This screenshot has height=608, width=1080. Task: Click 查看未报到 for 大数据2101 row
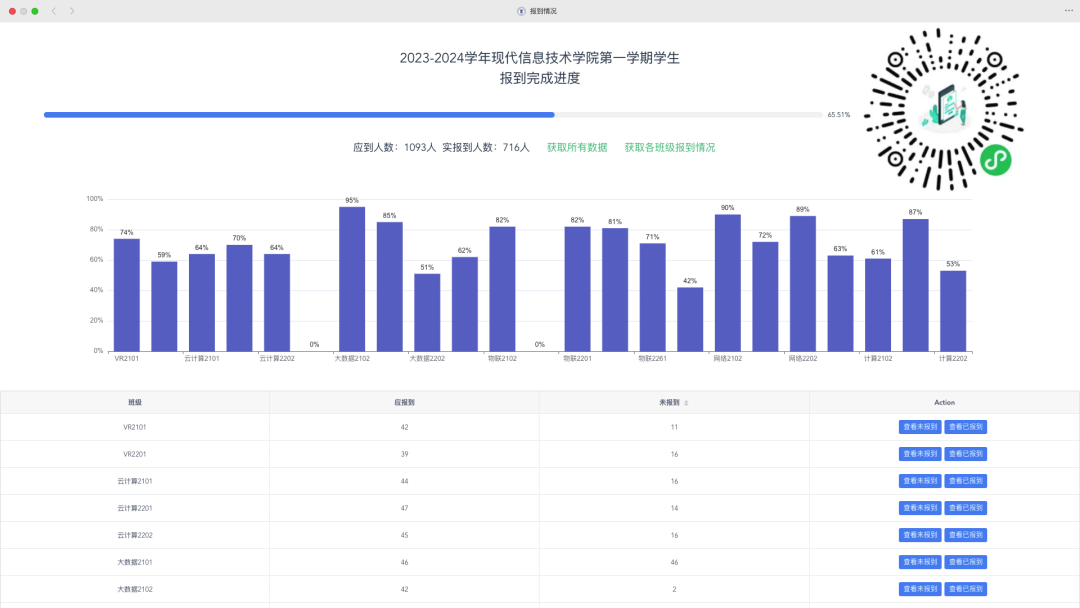(x=920, y=562)
